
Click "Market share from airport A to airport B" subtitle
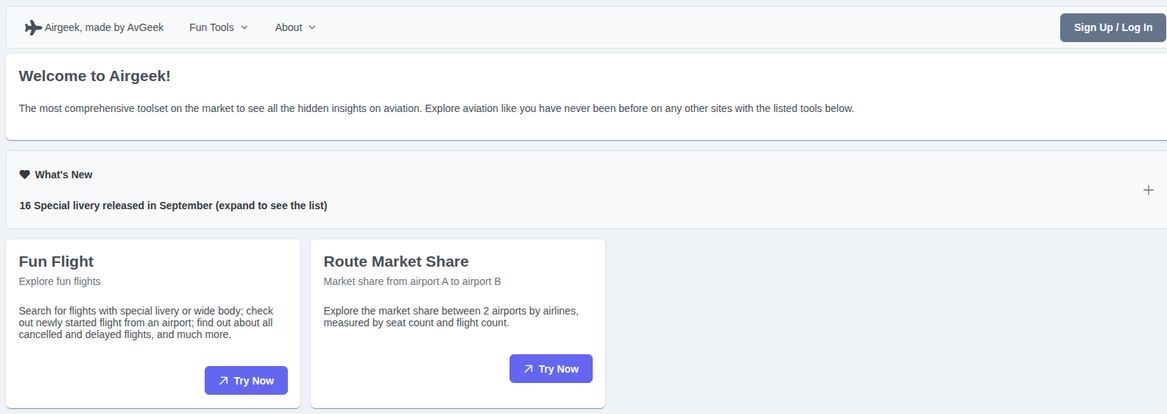pyautogui.click(x=412, y=282)
